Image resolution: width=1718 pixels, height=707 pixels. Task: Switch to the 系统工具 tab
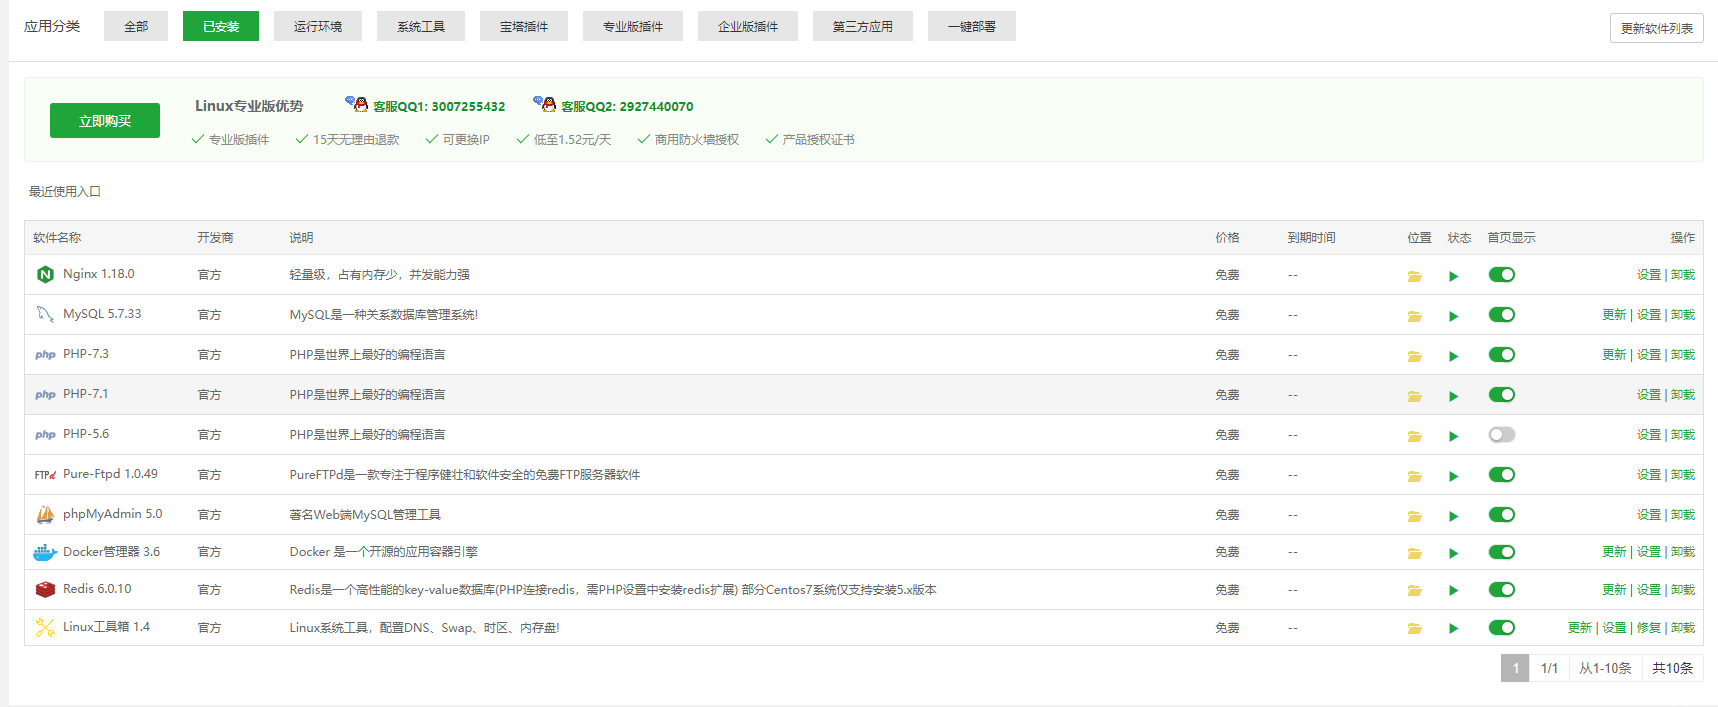click(x=421, y=26)
